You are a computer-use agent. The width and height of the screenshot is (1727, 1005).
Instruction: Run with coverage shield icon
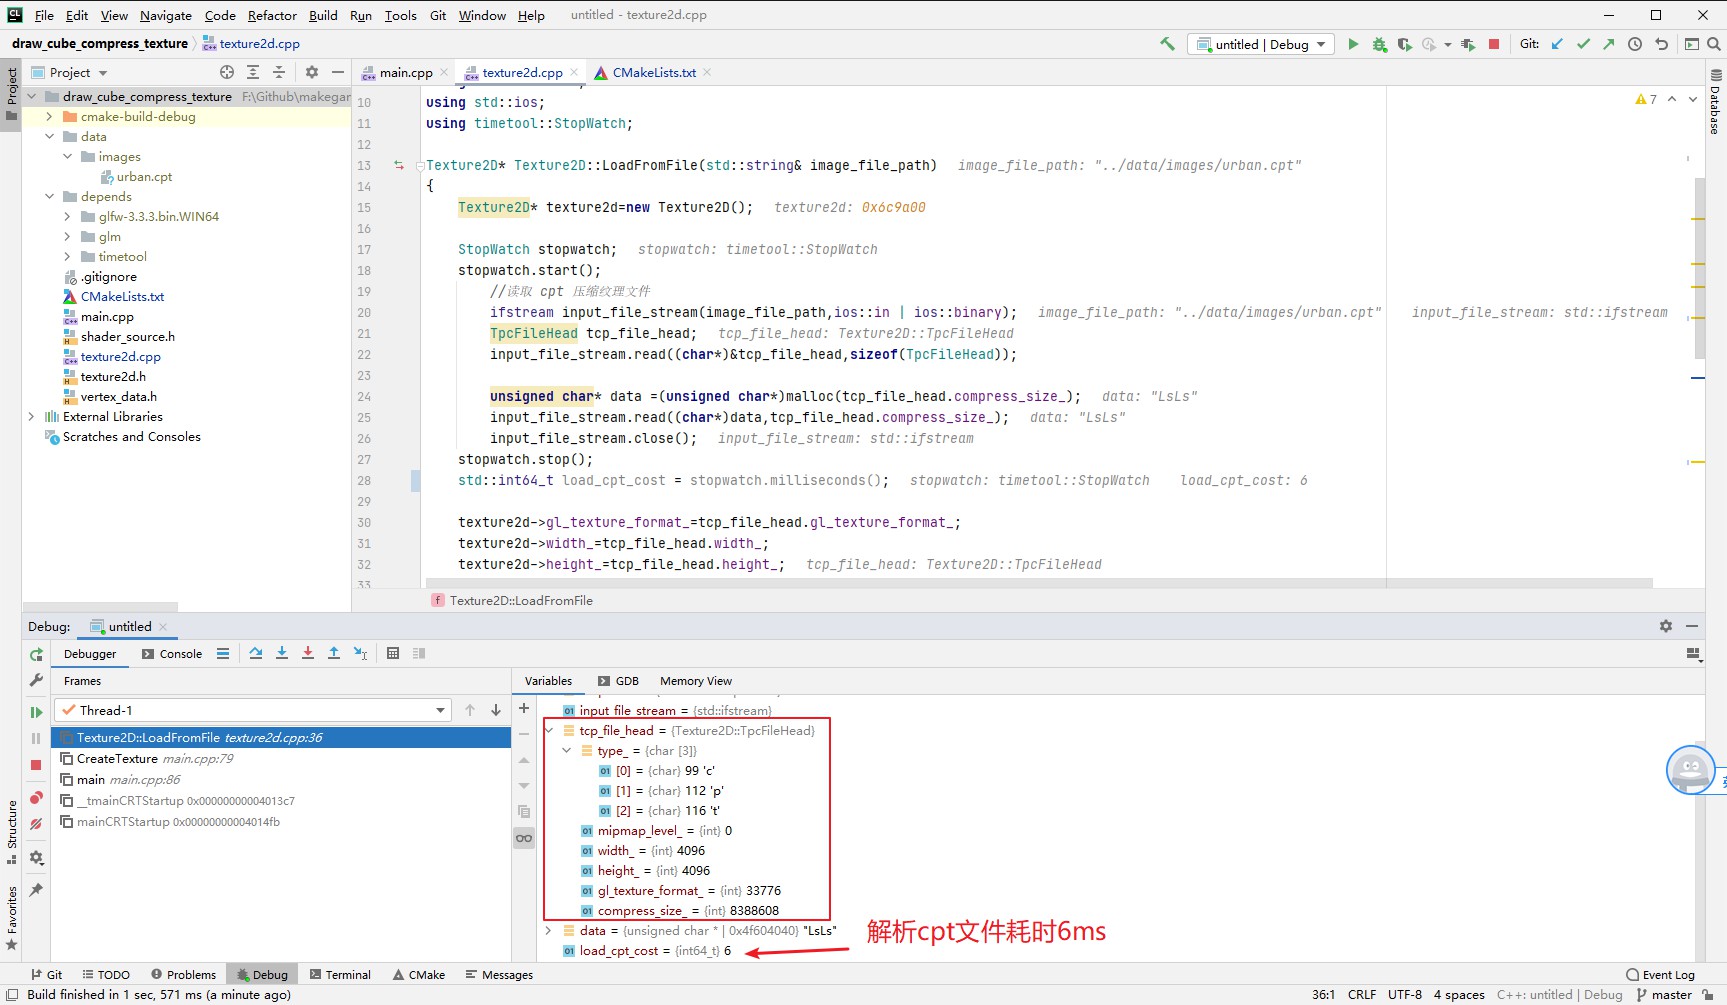pyautogui.click(x=1405, y=44)
